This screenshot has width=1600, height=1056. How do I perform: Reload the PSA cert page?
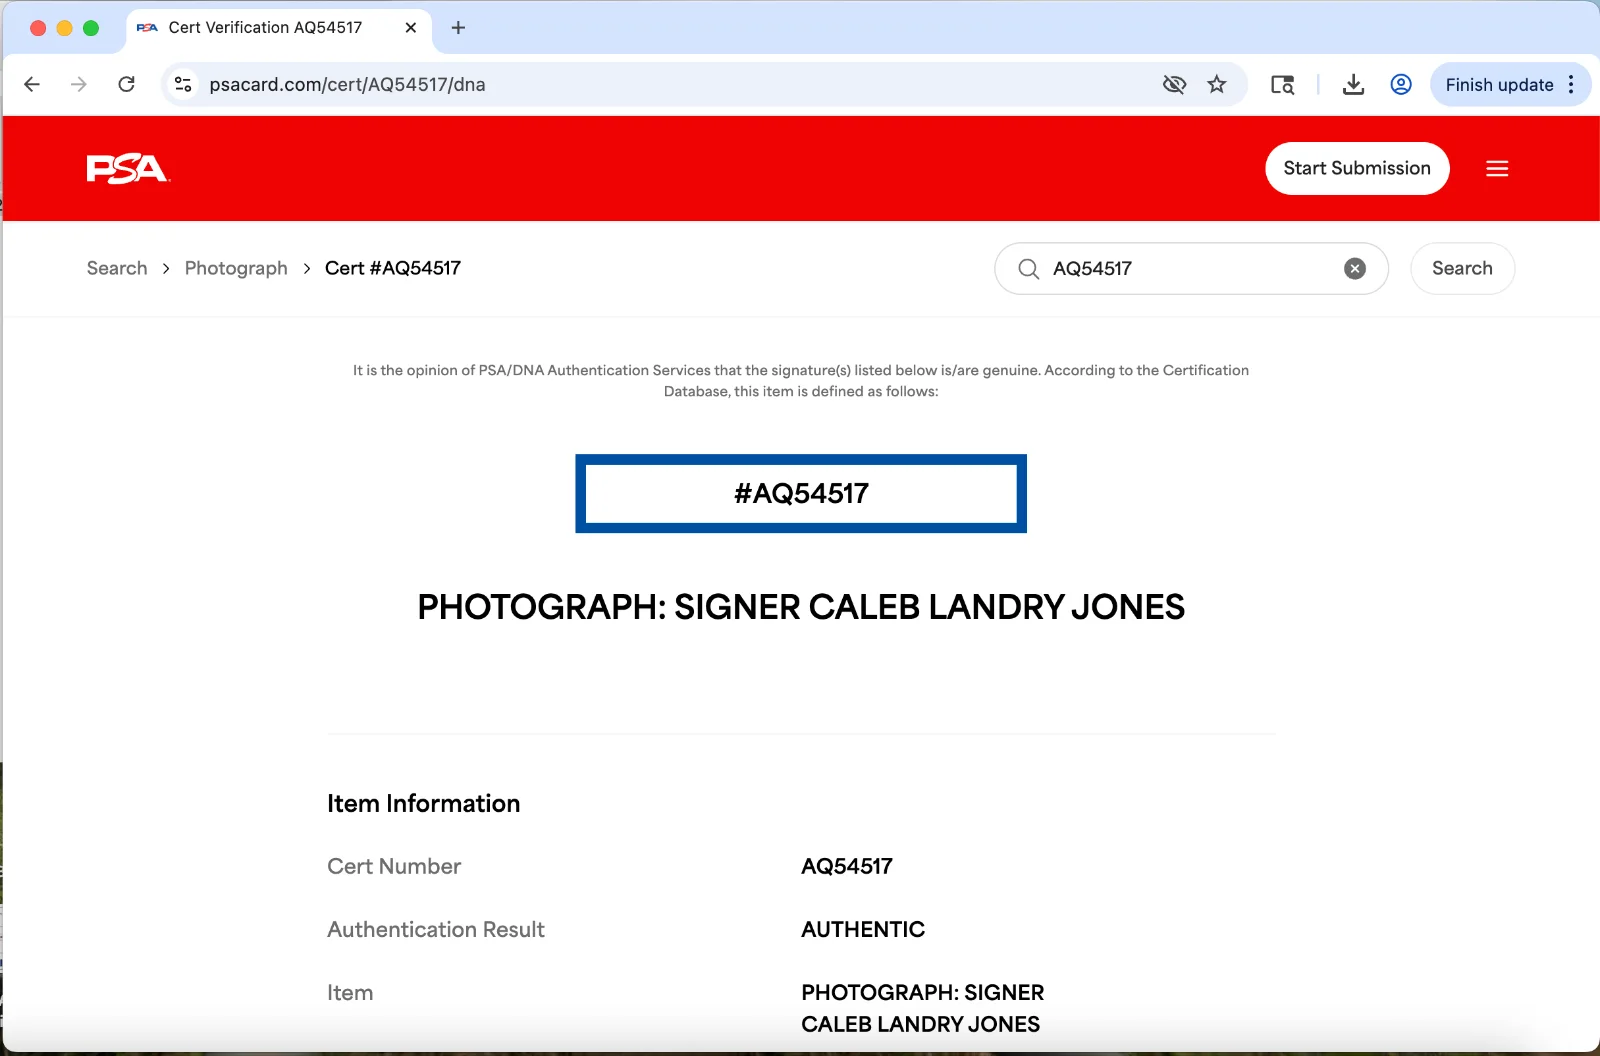tap(126, 85)
